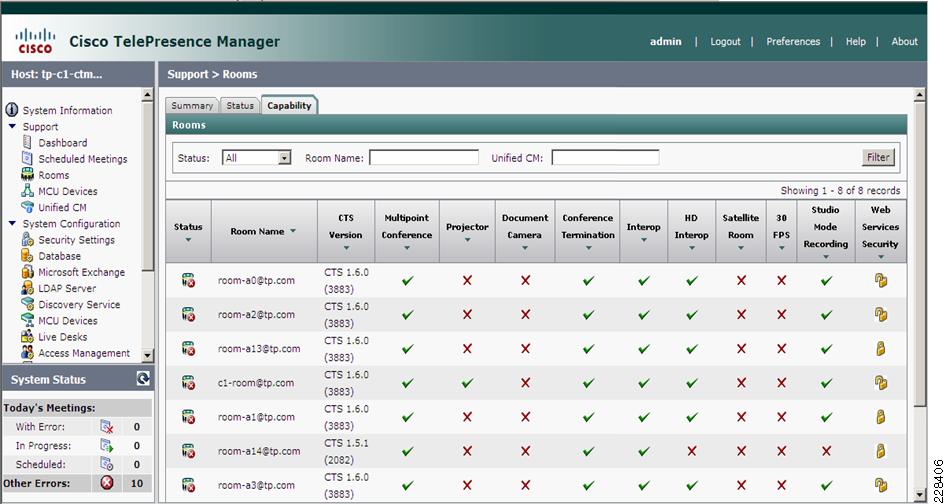Click security lock icon for room-a0@tp.com

pyautogui.click(x=881, y=280)
